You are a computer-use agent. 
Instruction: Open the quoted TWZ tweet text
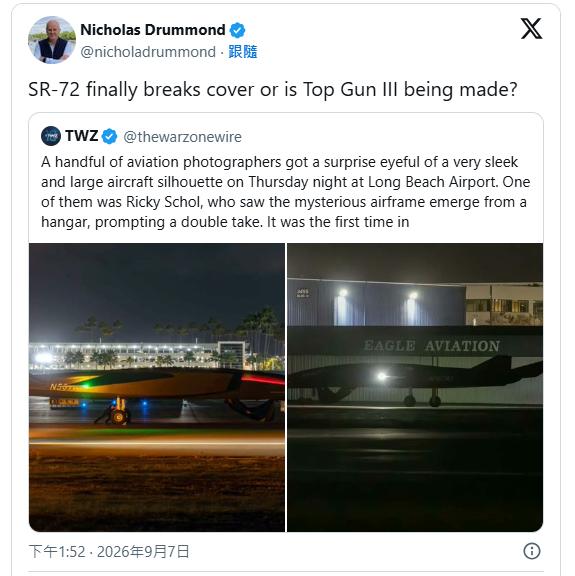[x=285, y=192]
